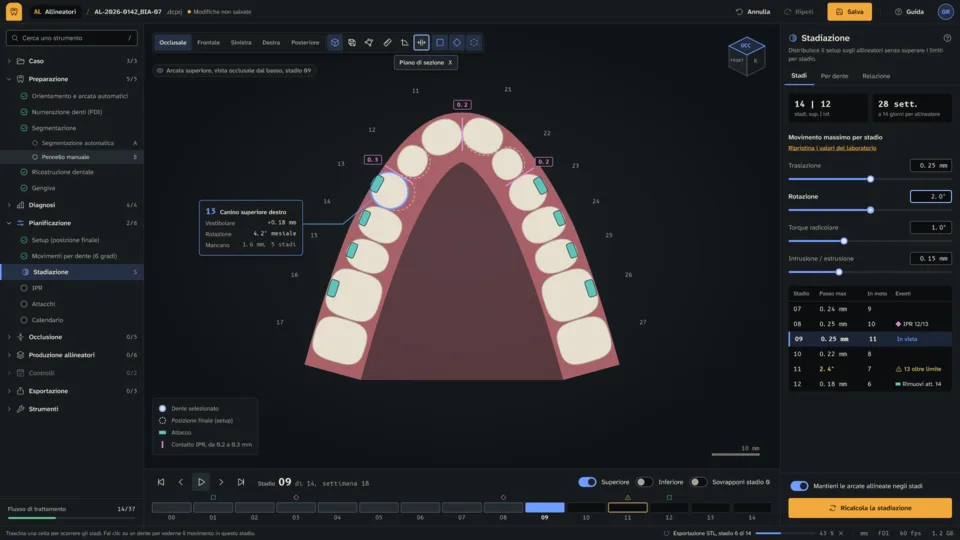Toggle the section plane tool
960x540 pixels.
[x=421, y=43]
